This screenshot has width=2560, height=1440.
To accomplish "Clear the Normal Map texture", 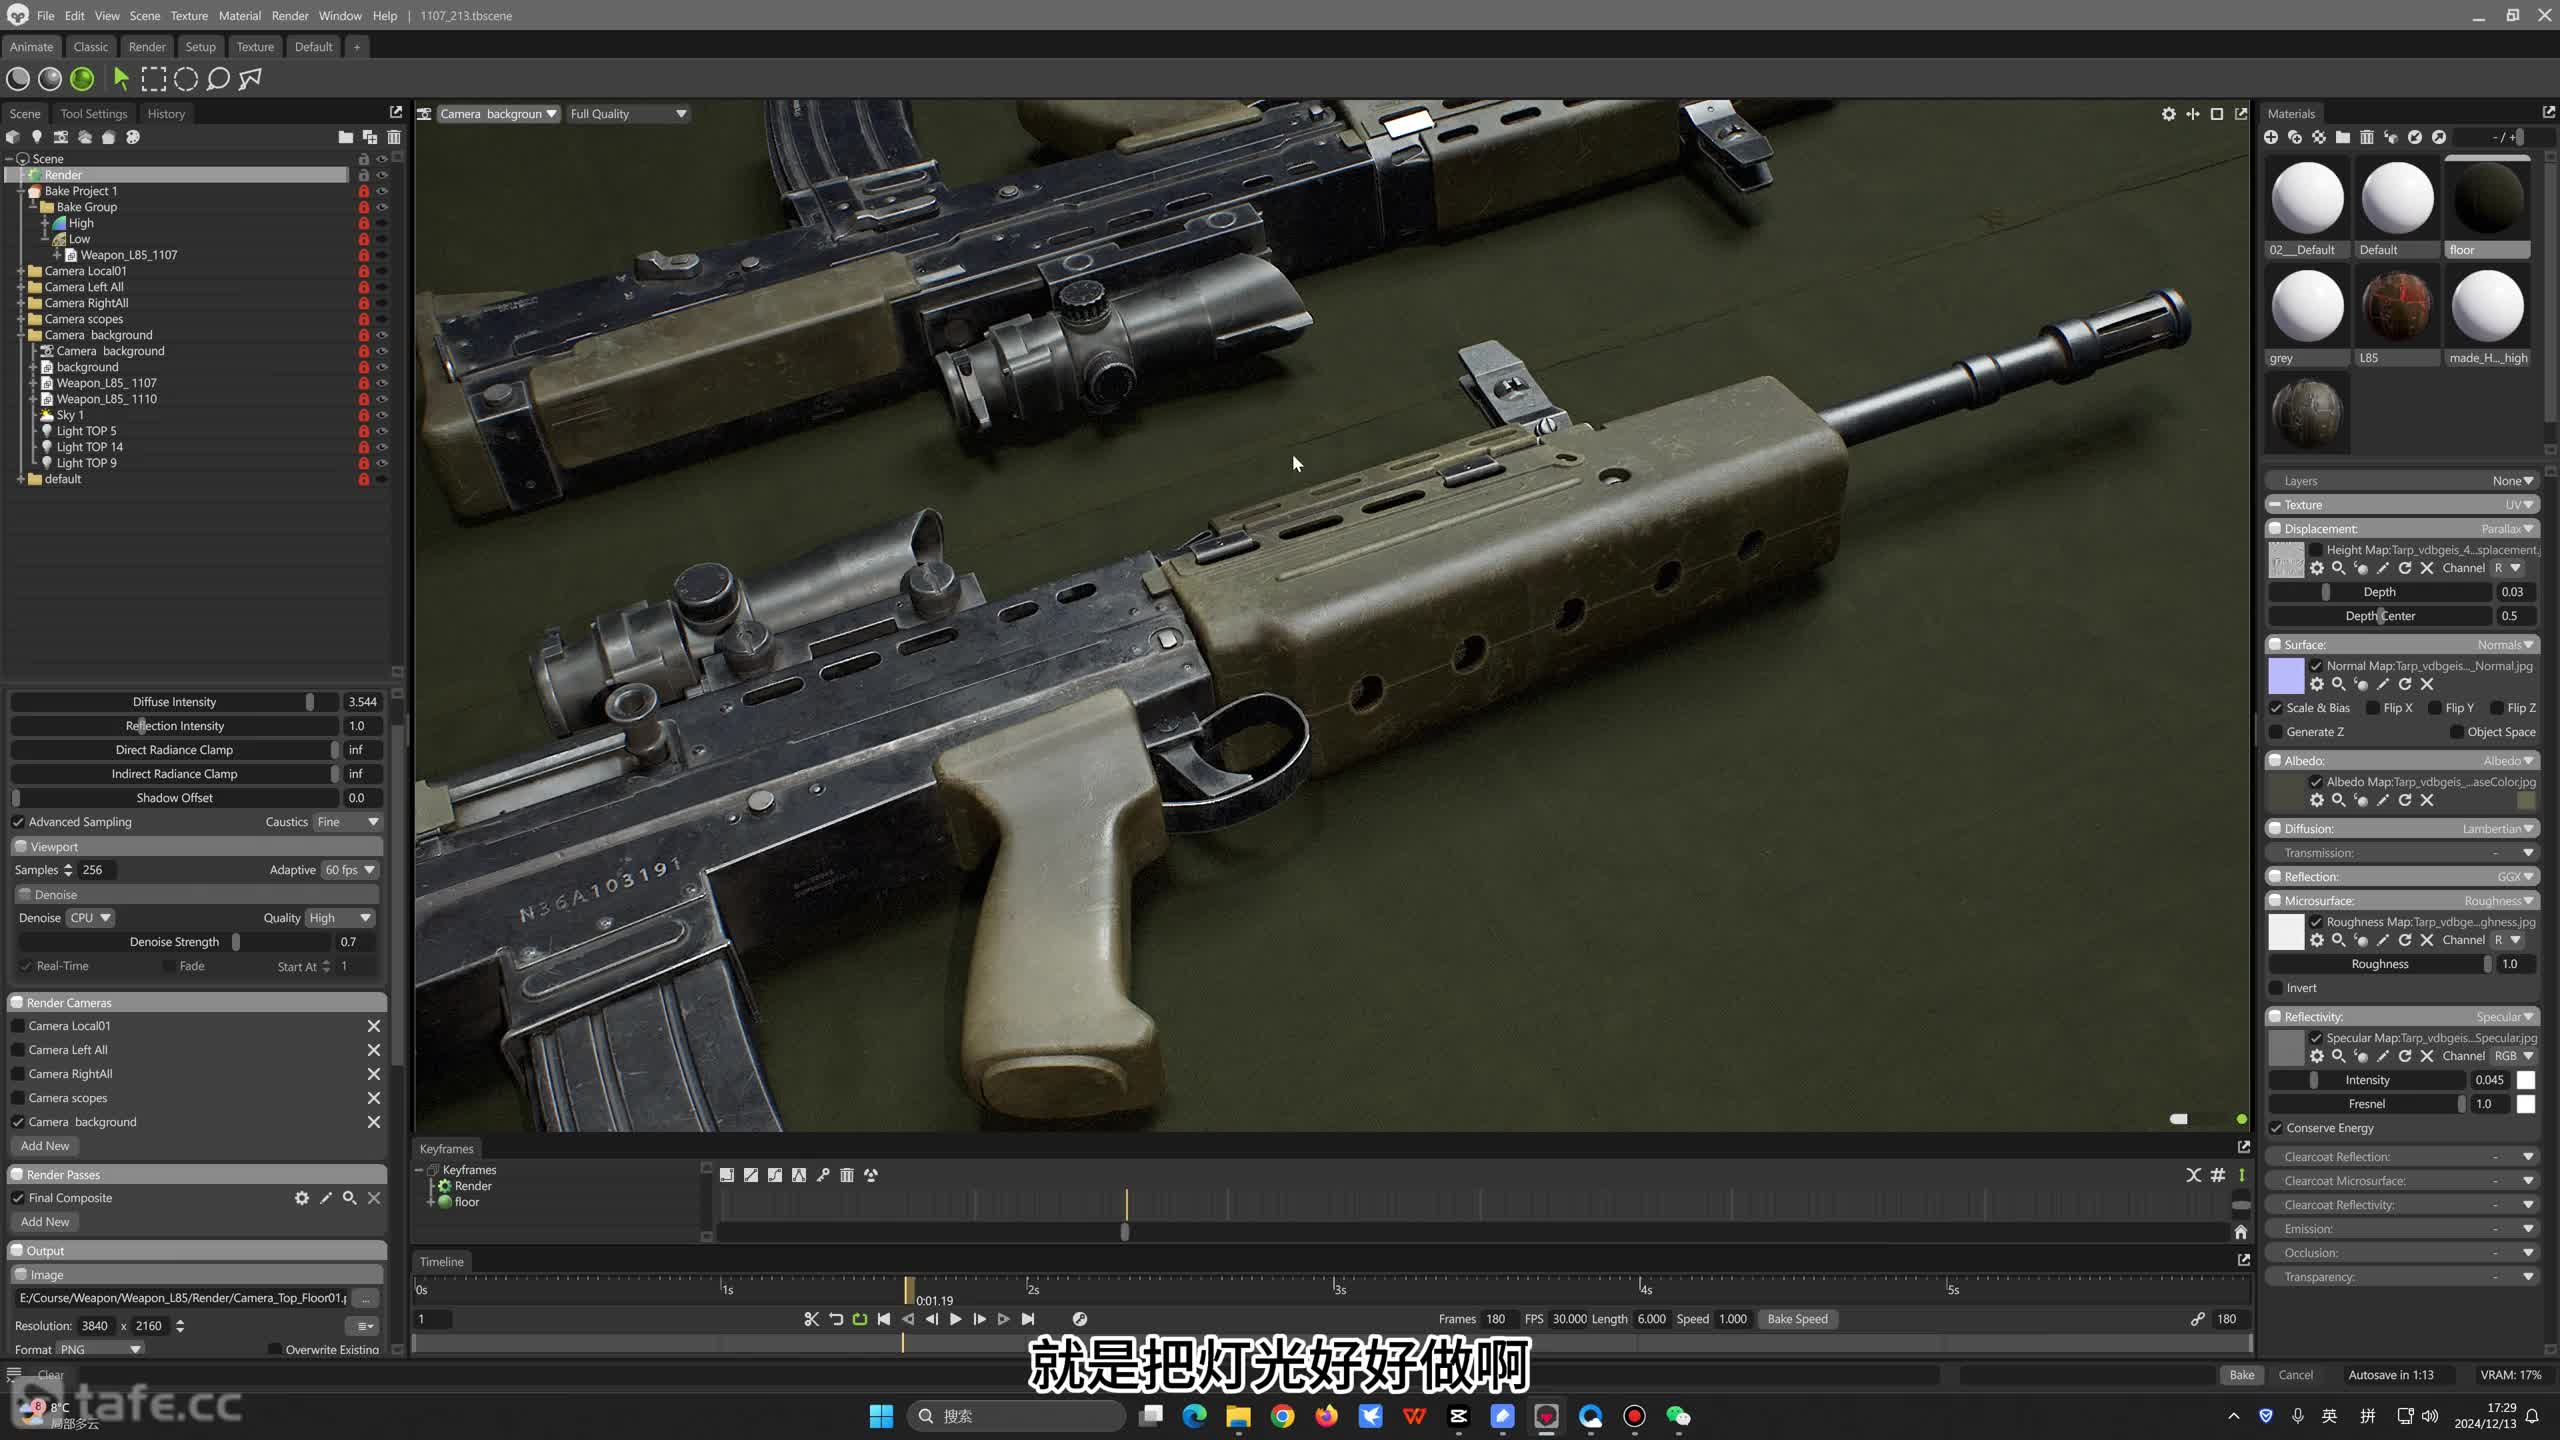I will point(2427,684).
